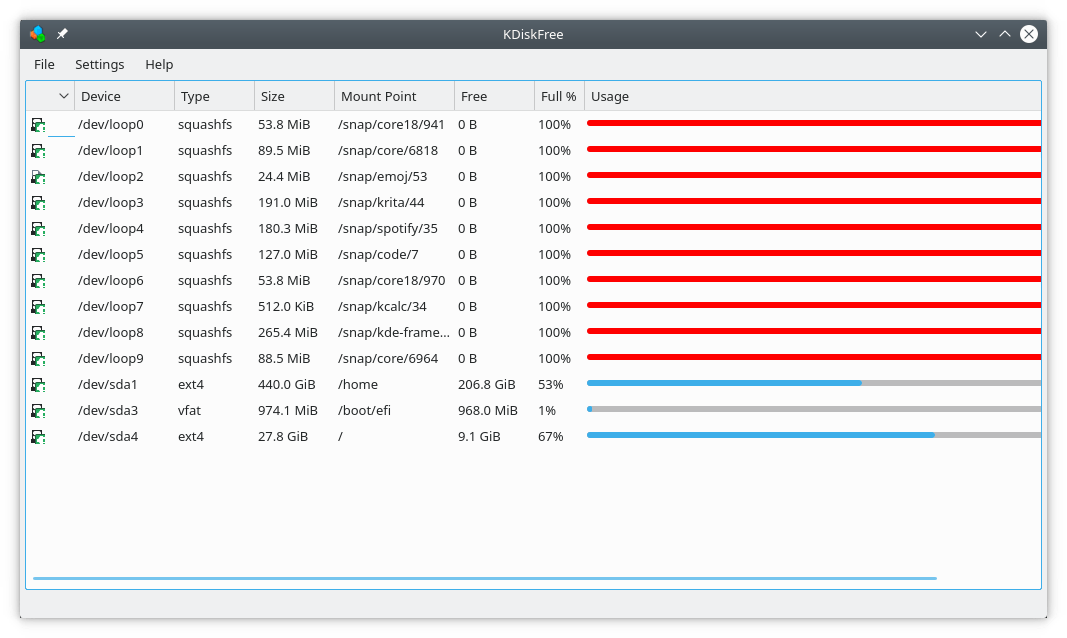
Task: Click the disk icon for /dev/loop7
Action: coord(38,306)
